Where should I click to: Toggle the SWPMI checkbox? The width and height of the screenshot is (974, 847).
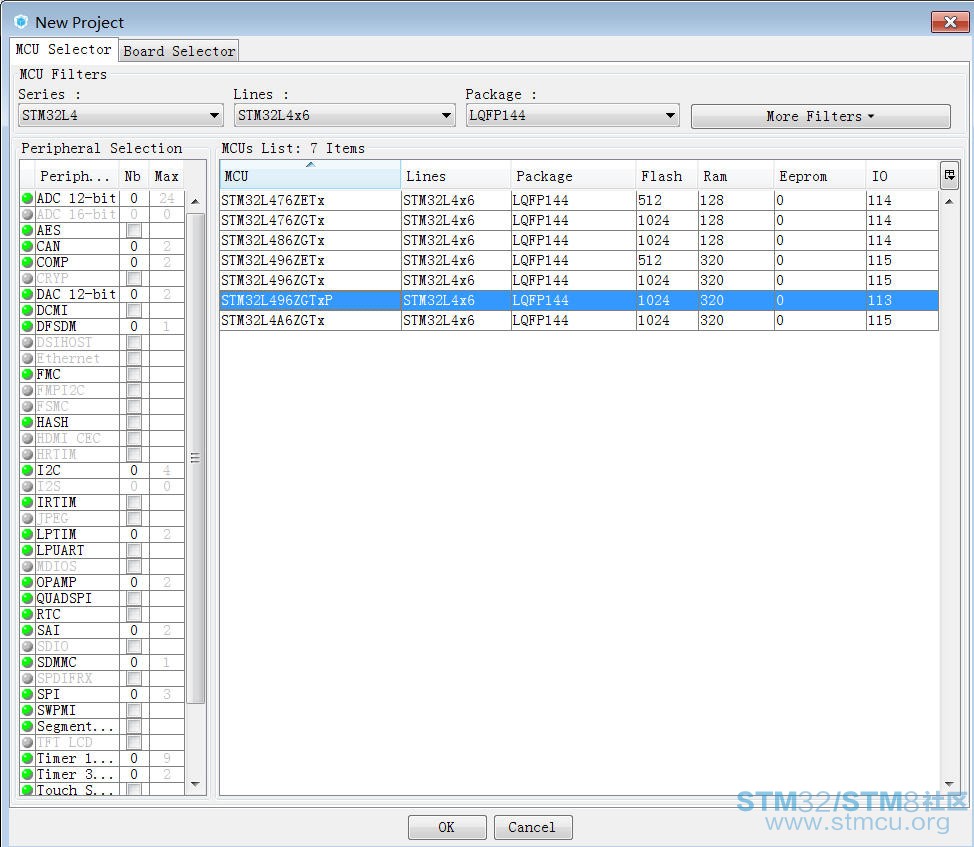point(134,710)
